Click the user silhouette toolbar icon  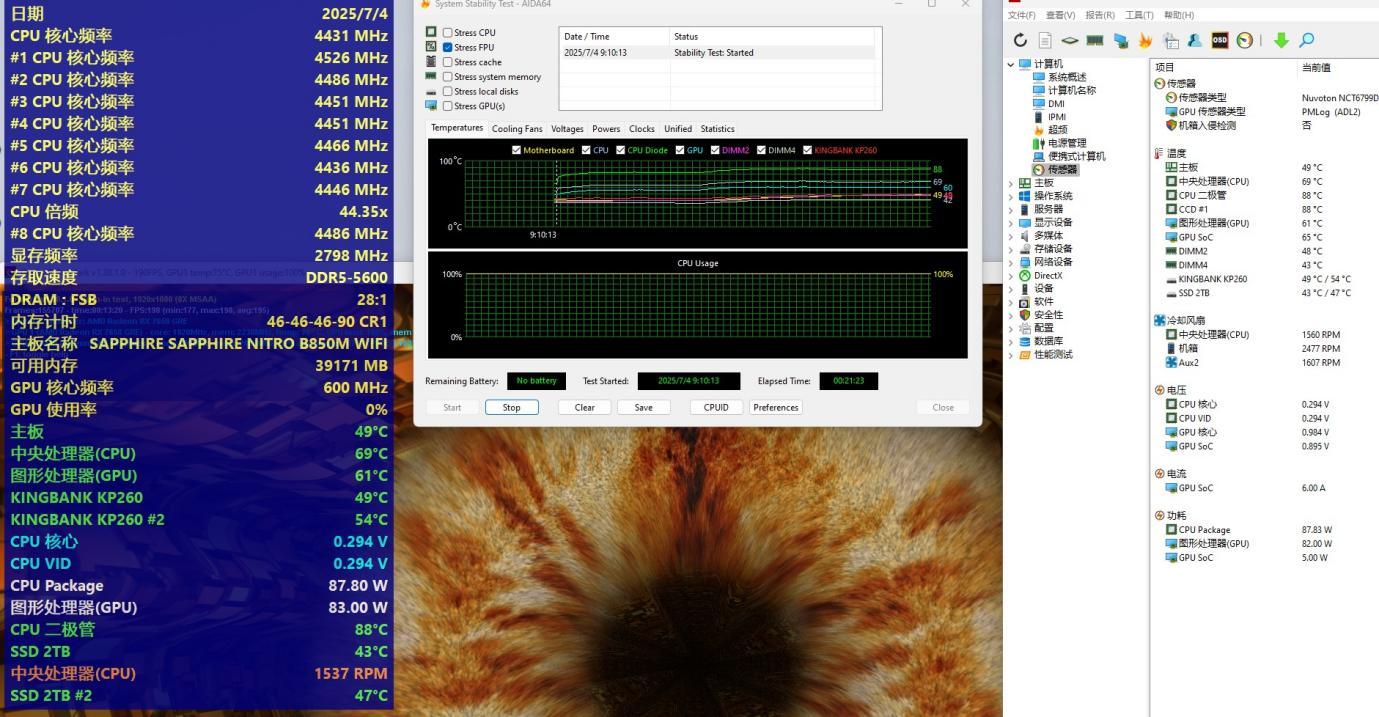tap(1195, 41)
